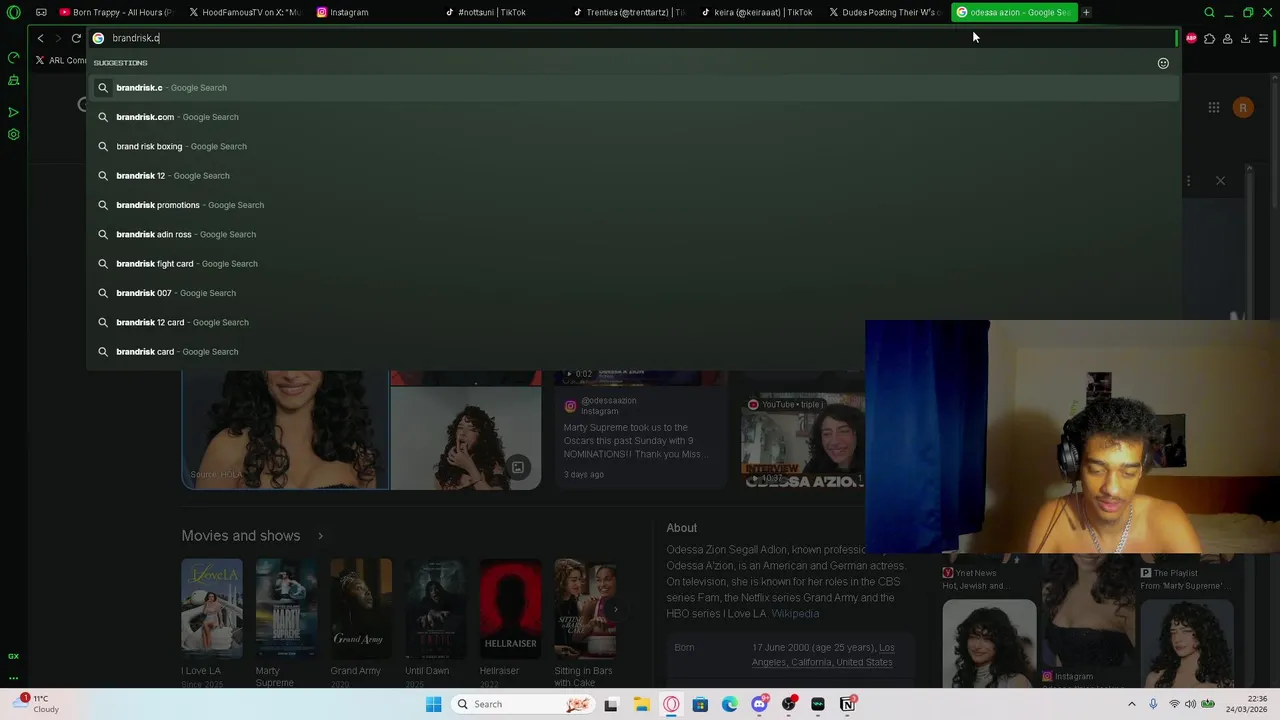Open File Explorer from the taskbar

[641, 704]
